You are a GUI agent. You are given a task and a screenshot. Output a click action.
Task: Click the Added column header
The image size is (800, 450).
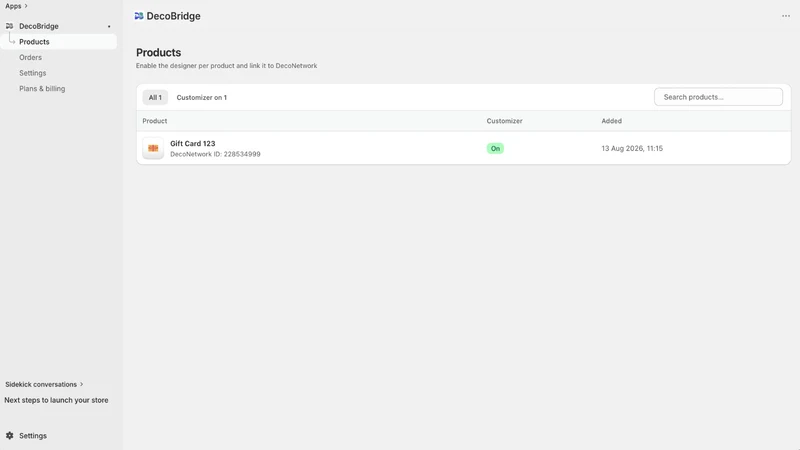[611, 121]
